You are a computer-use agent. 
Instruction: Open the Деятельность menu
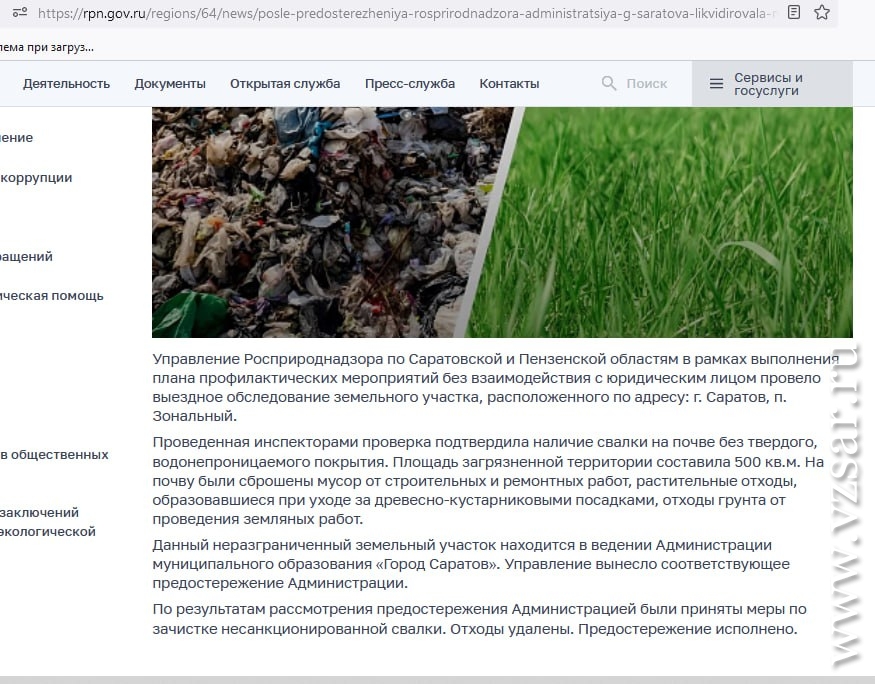[66, 84]
